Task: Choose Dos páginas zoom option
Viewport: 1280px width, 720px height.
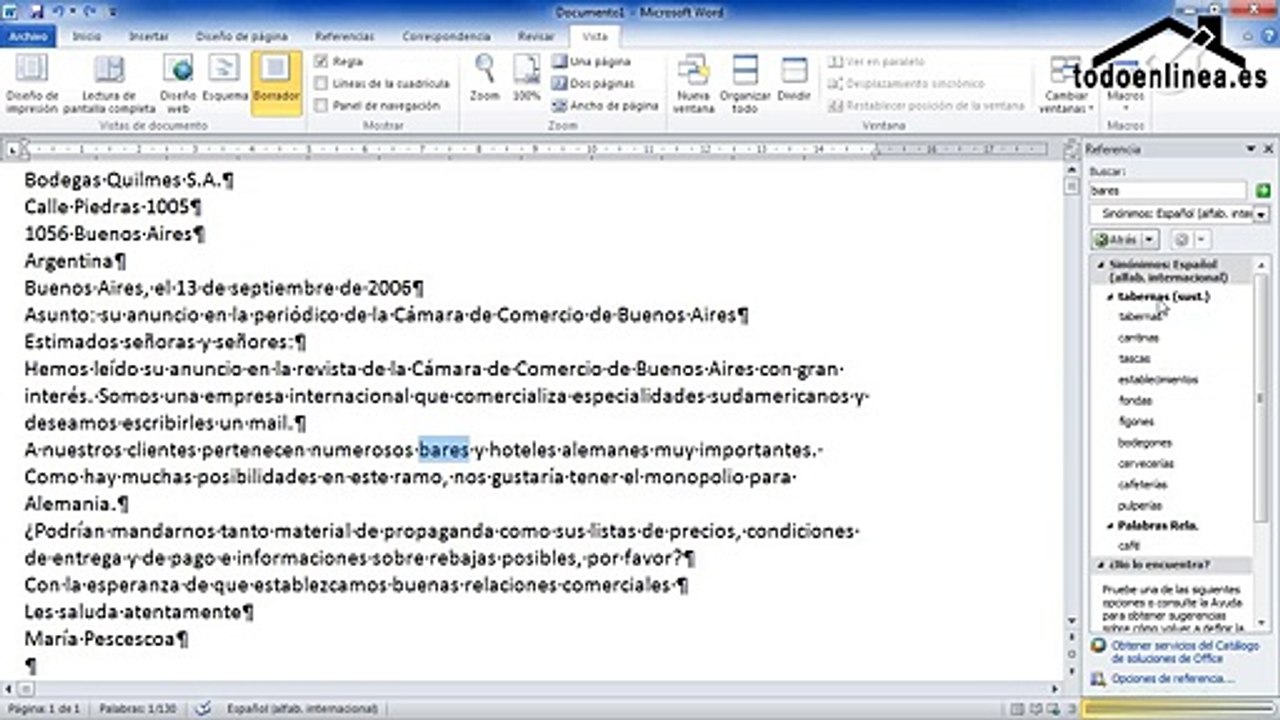Action: tap(594, 84)
